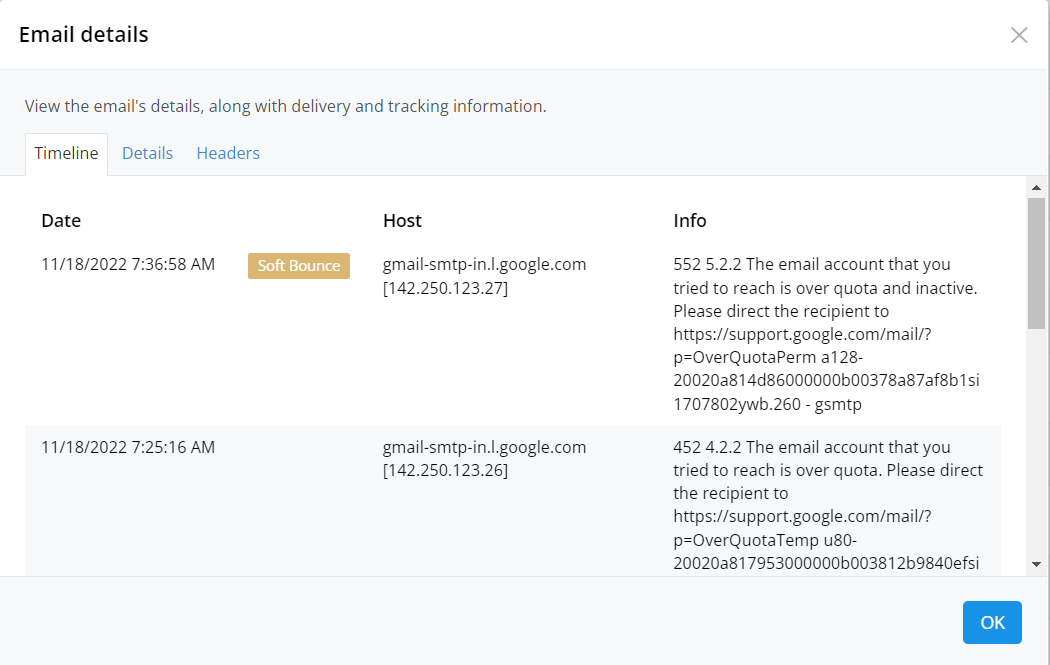Click the dialog description text
Image resolution: width=1050 pixels, height=665 pixels.
tap(285, 106)
